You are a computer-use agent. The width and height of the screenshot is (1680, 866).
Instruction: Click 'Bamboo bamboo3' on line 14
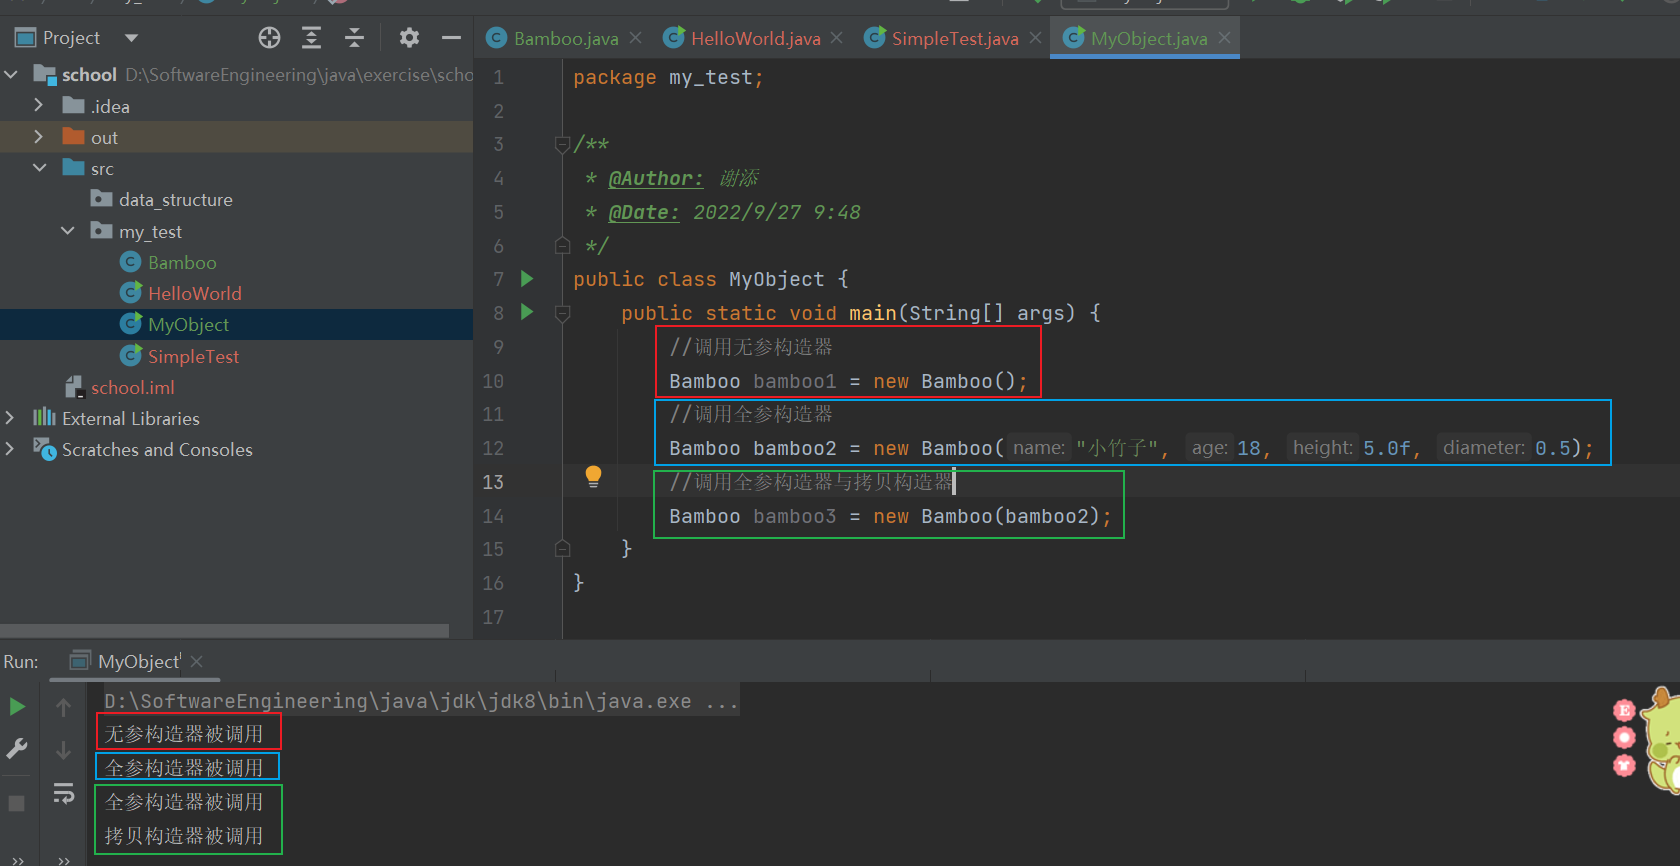[x=752, y=516]
